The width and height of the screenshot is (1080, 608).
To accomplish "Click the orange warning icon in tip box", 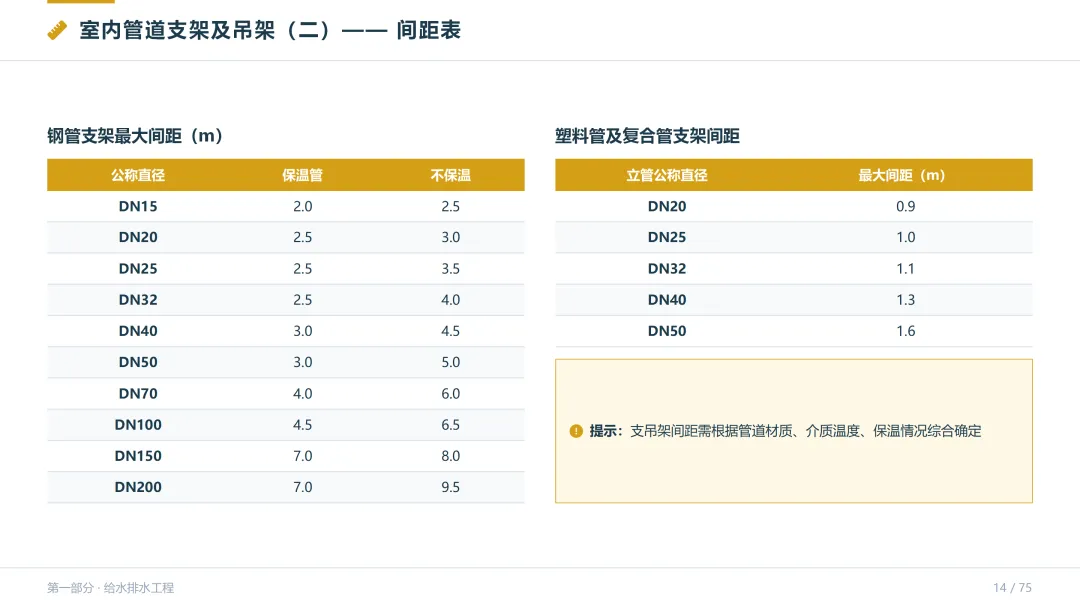I will coord(576,431).
